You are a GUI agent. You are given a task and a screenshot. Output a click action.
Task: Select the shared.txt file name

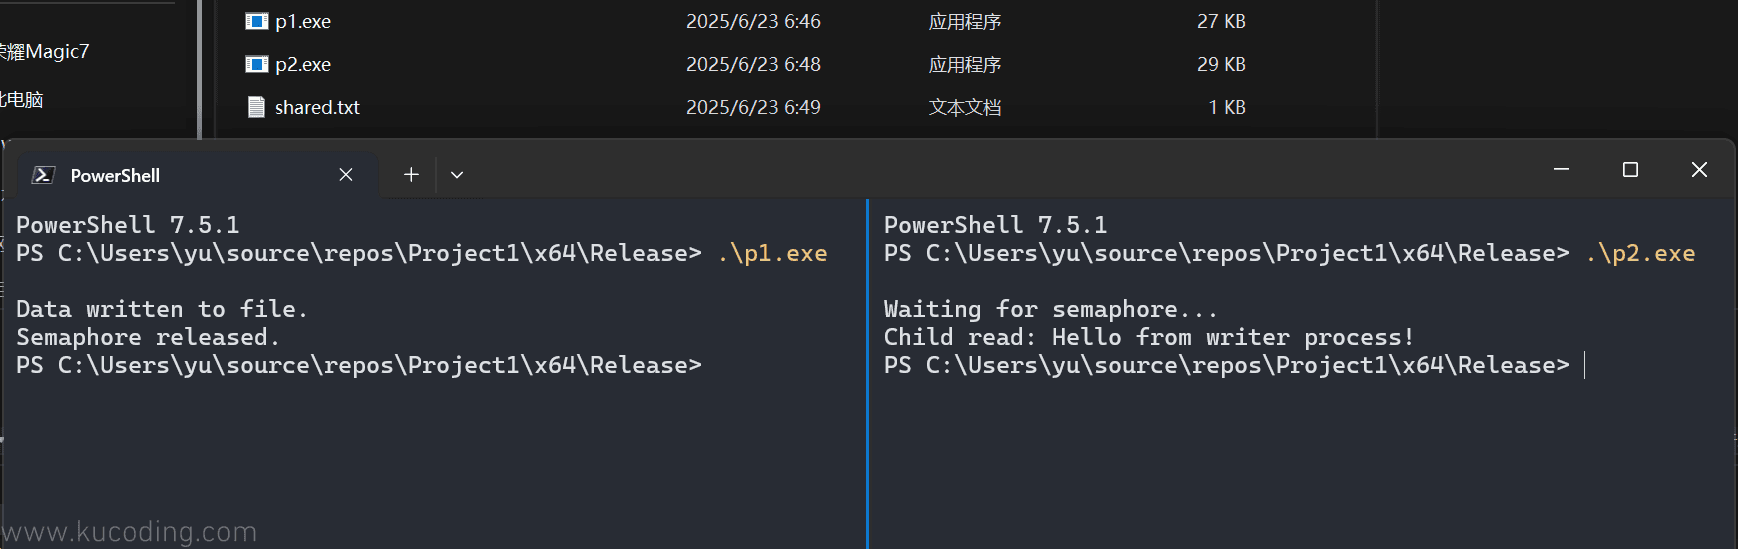317,107
